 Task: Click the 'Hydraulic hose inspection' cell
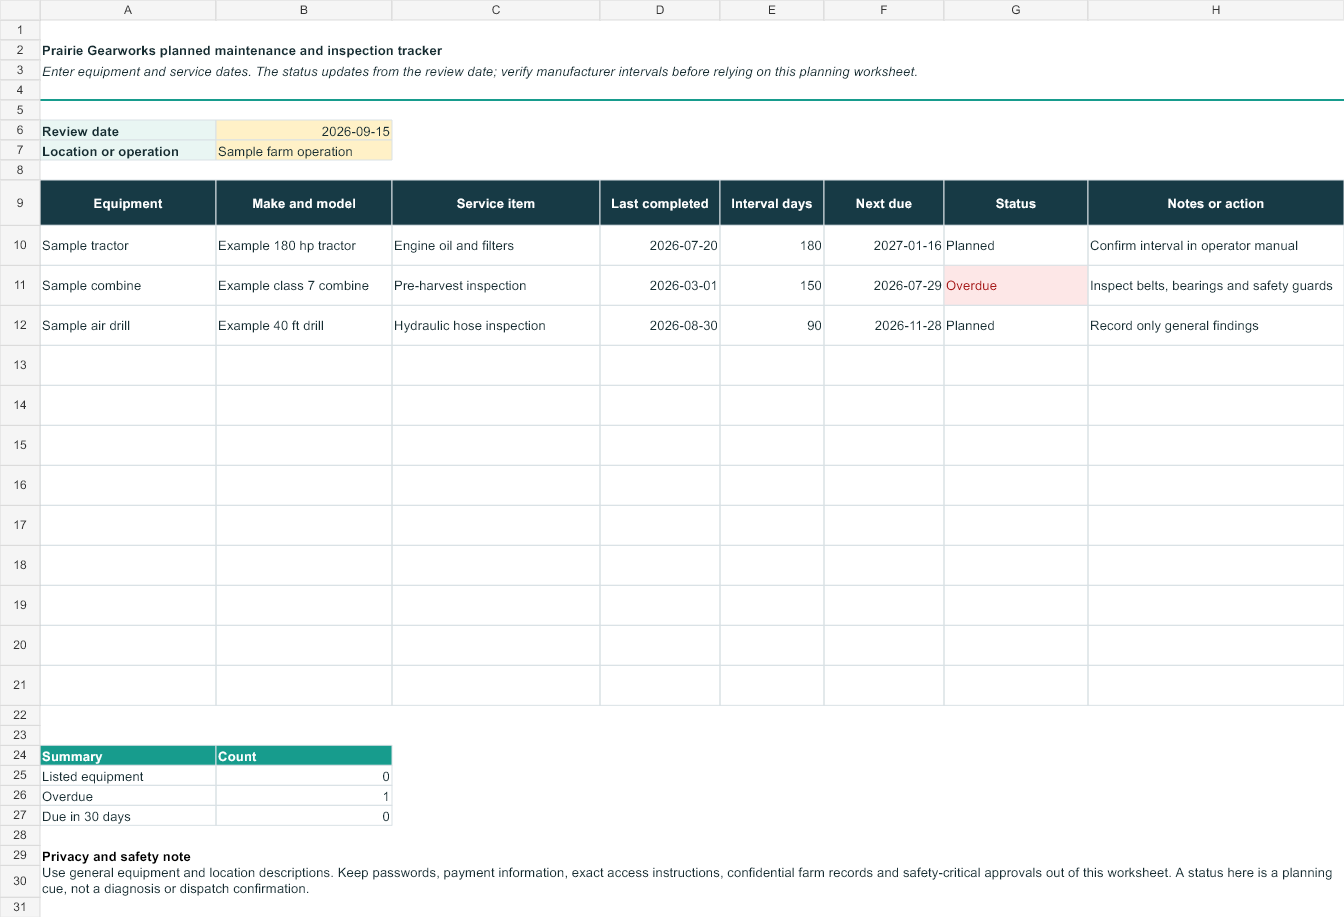coord(496,325)
